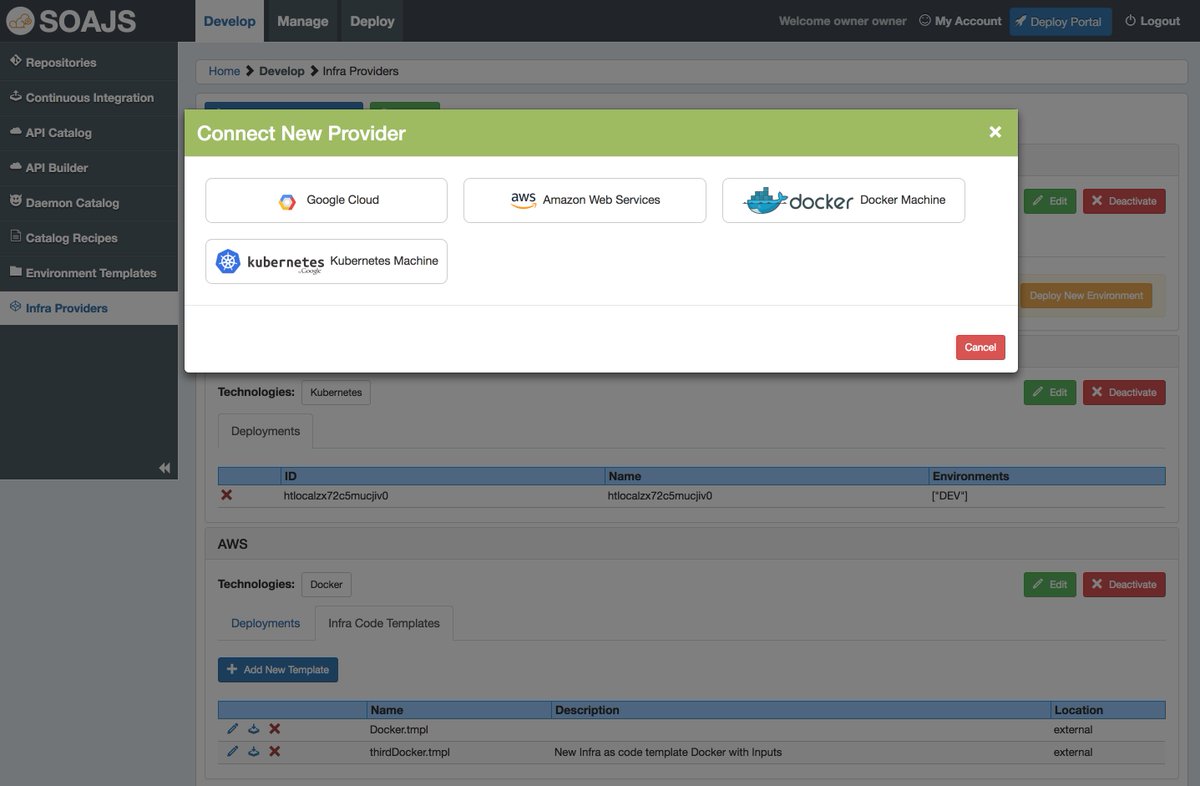
Task: Switch to Infra Code Templates tab
Action: coord(384,623)
